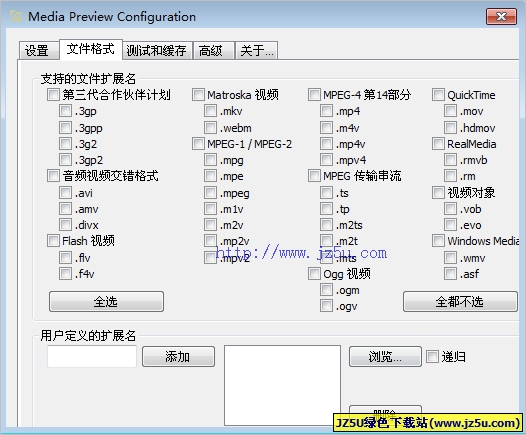Open the 测试和缓存 tab
Screen dimensions: 526x435
click(157, 51)
